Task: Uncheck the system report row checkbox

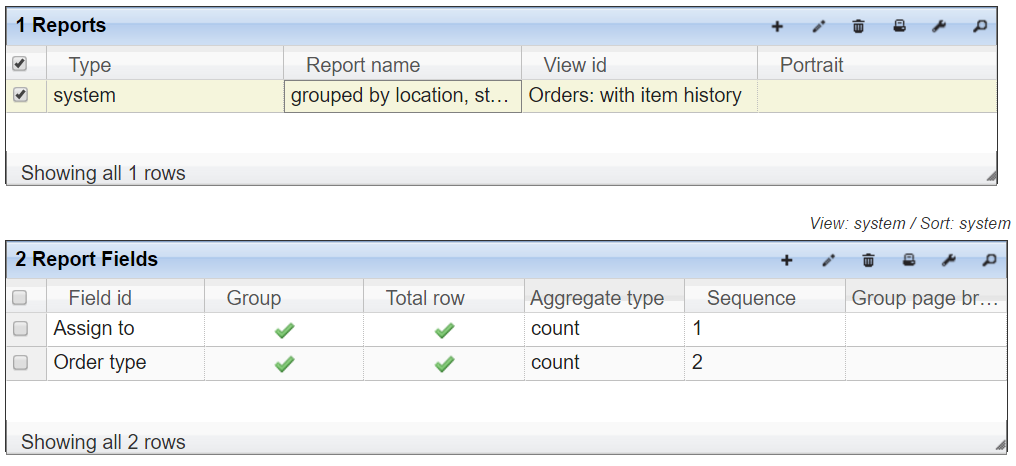Action: 20,95
